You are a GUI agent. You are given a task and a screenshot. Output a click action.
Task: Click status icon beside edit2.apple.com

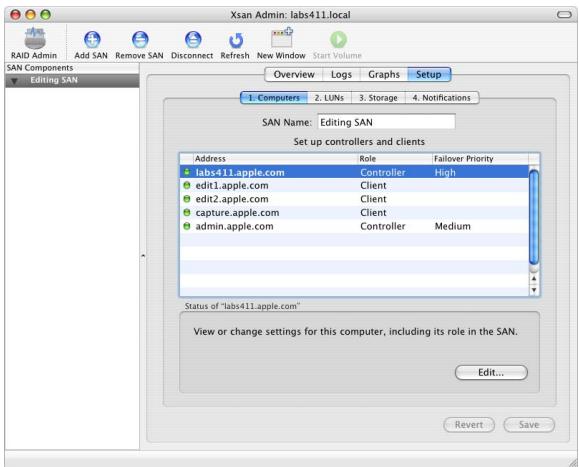pos(187,199)
